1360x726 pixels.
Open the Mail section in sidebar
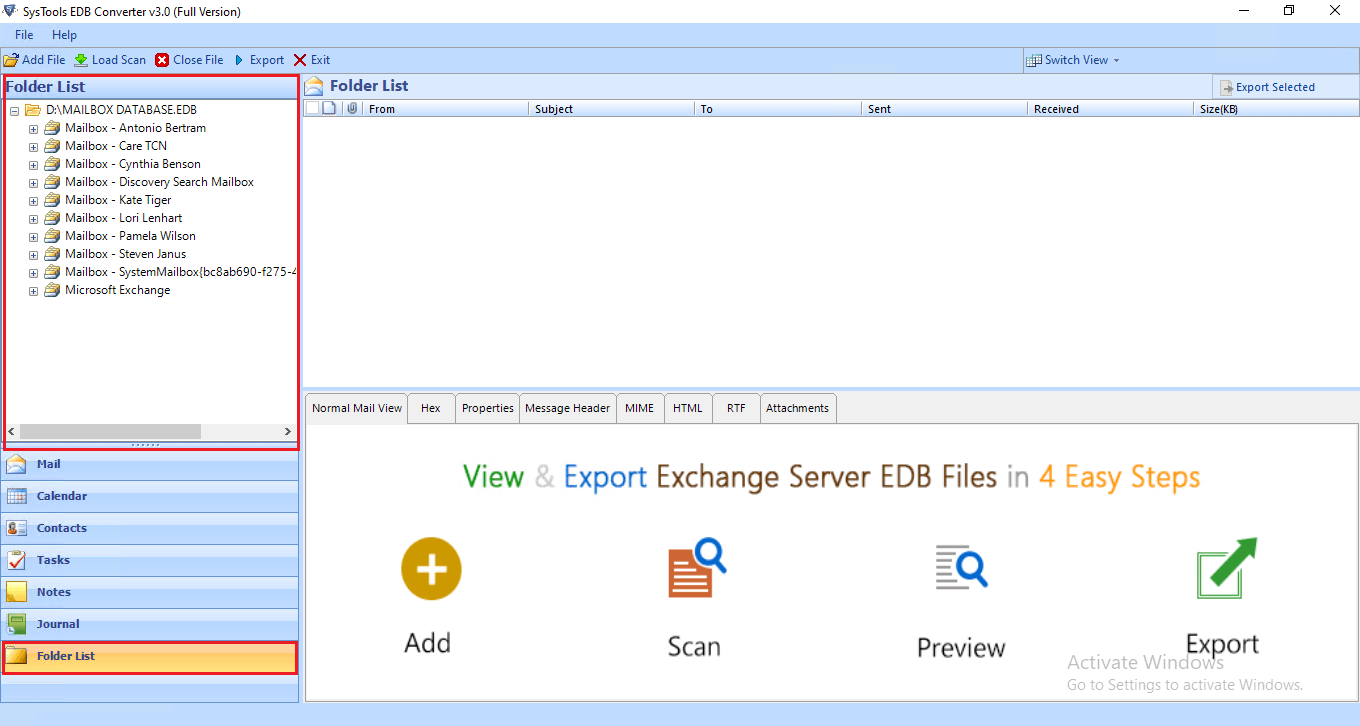point(150,464)
